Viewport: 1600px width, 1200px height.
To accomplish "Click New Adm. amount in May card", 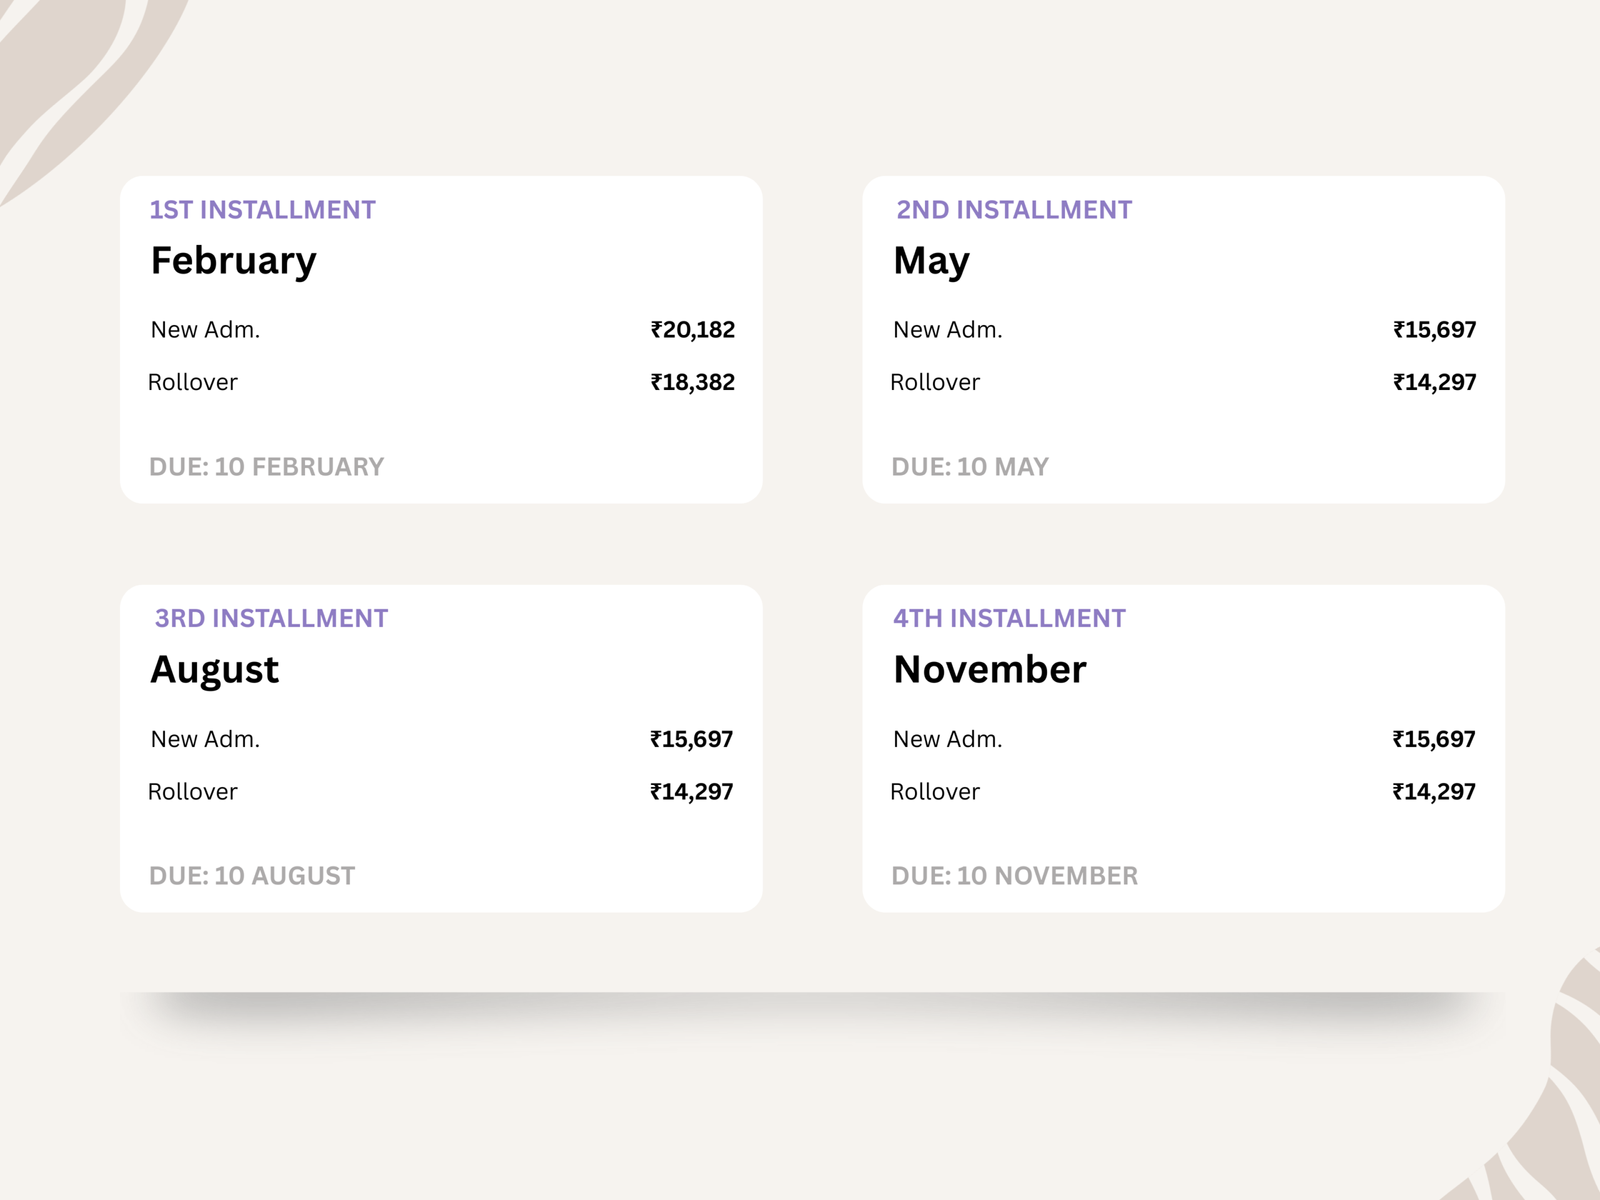I will click(x=1434, y=330).
